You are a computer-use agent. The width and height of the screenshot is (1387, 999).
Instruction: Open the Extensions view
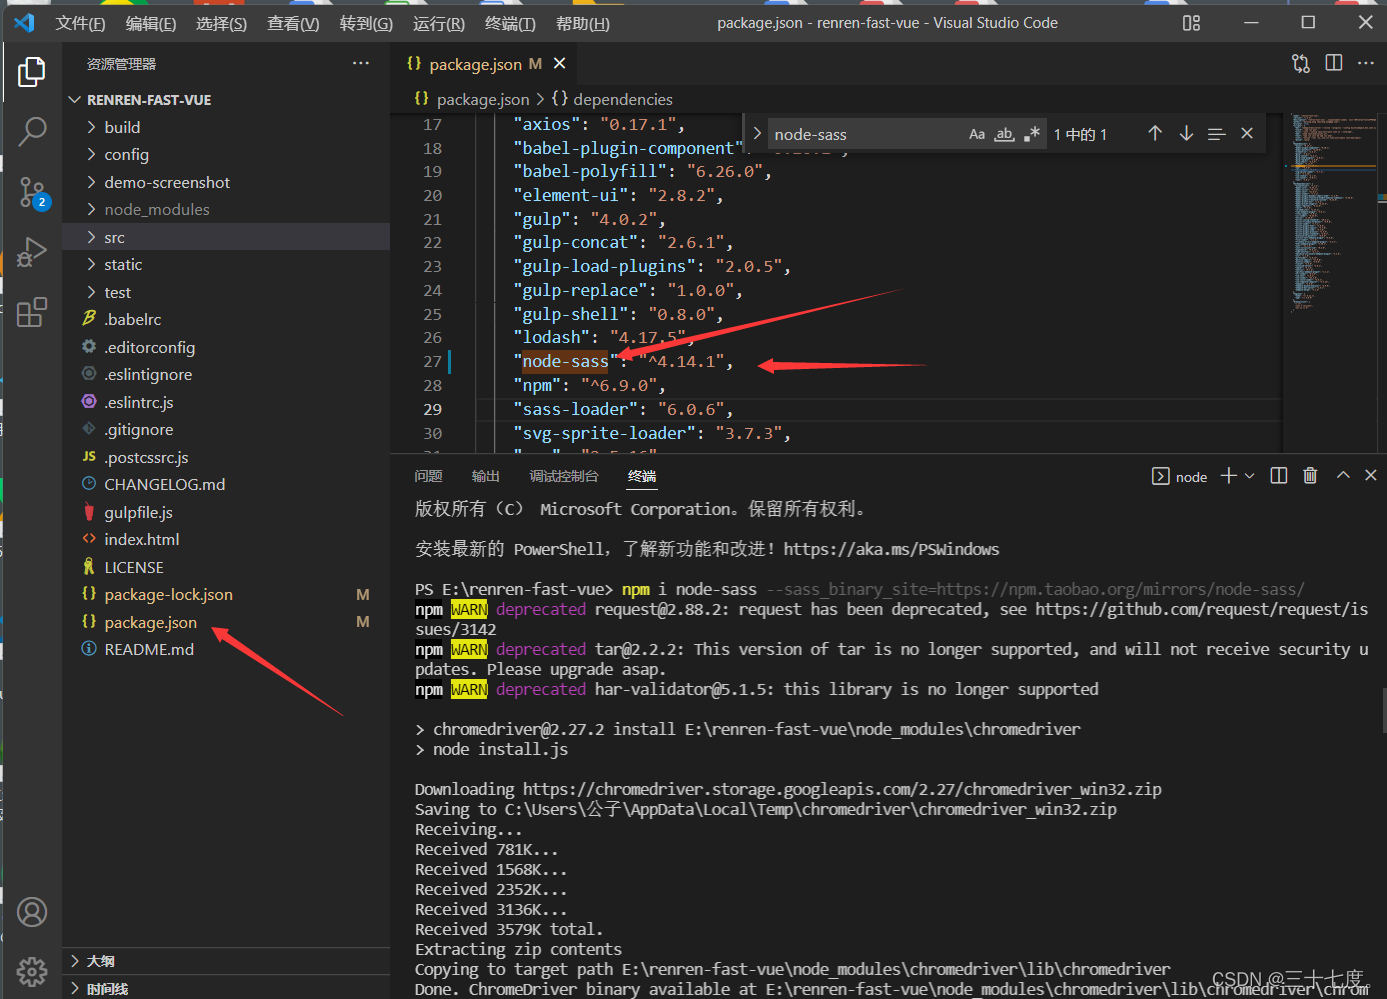click(32, 312)
